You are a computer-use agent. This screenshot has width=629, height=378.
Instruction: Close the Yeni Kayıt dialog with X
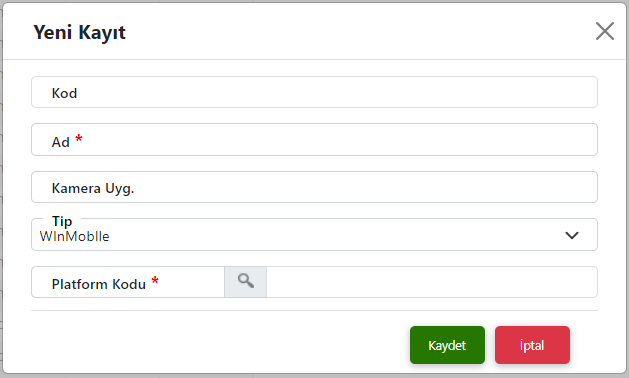[x=605, y=31]
